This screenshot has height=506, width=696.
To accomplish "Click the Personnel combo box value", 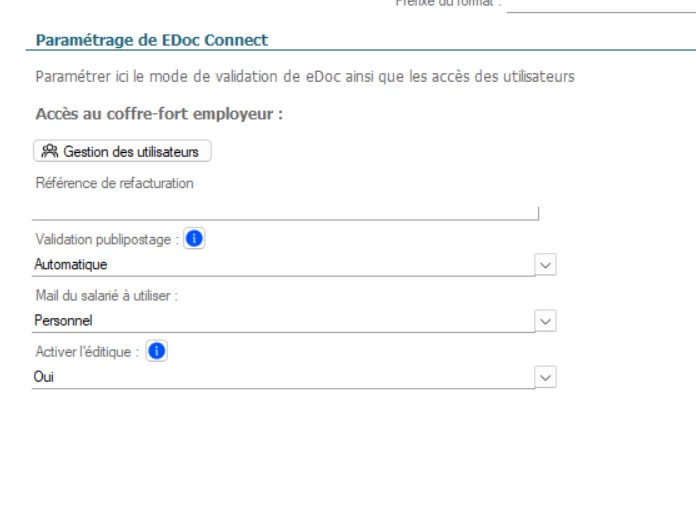I will pos(280,321).
